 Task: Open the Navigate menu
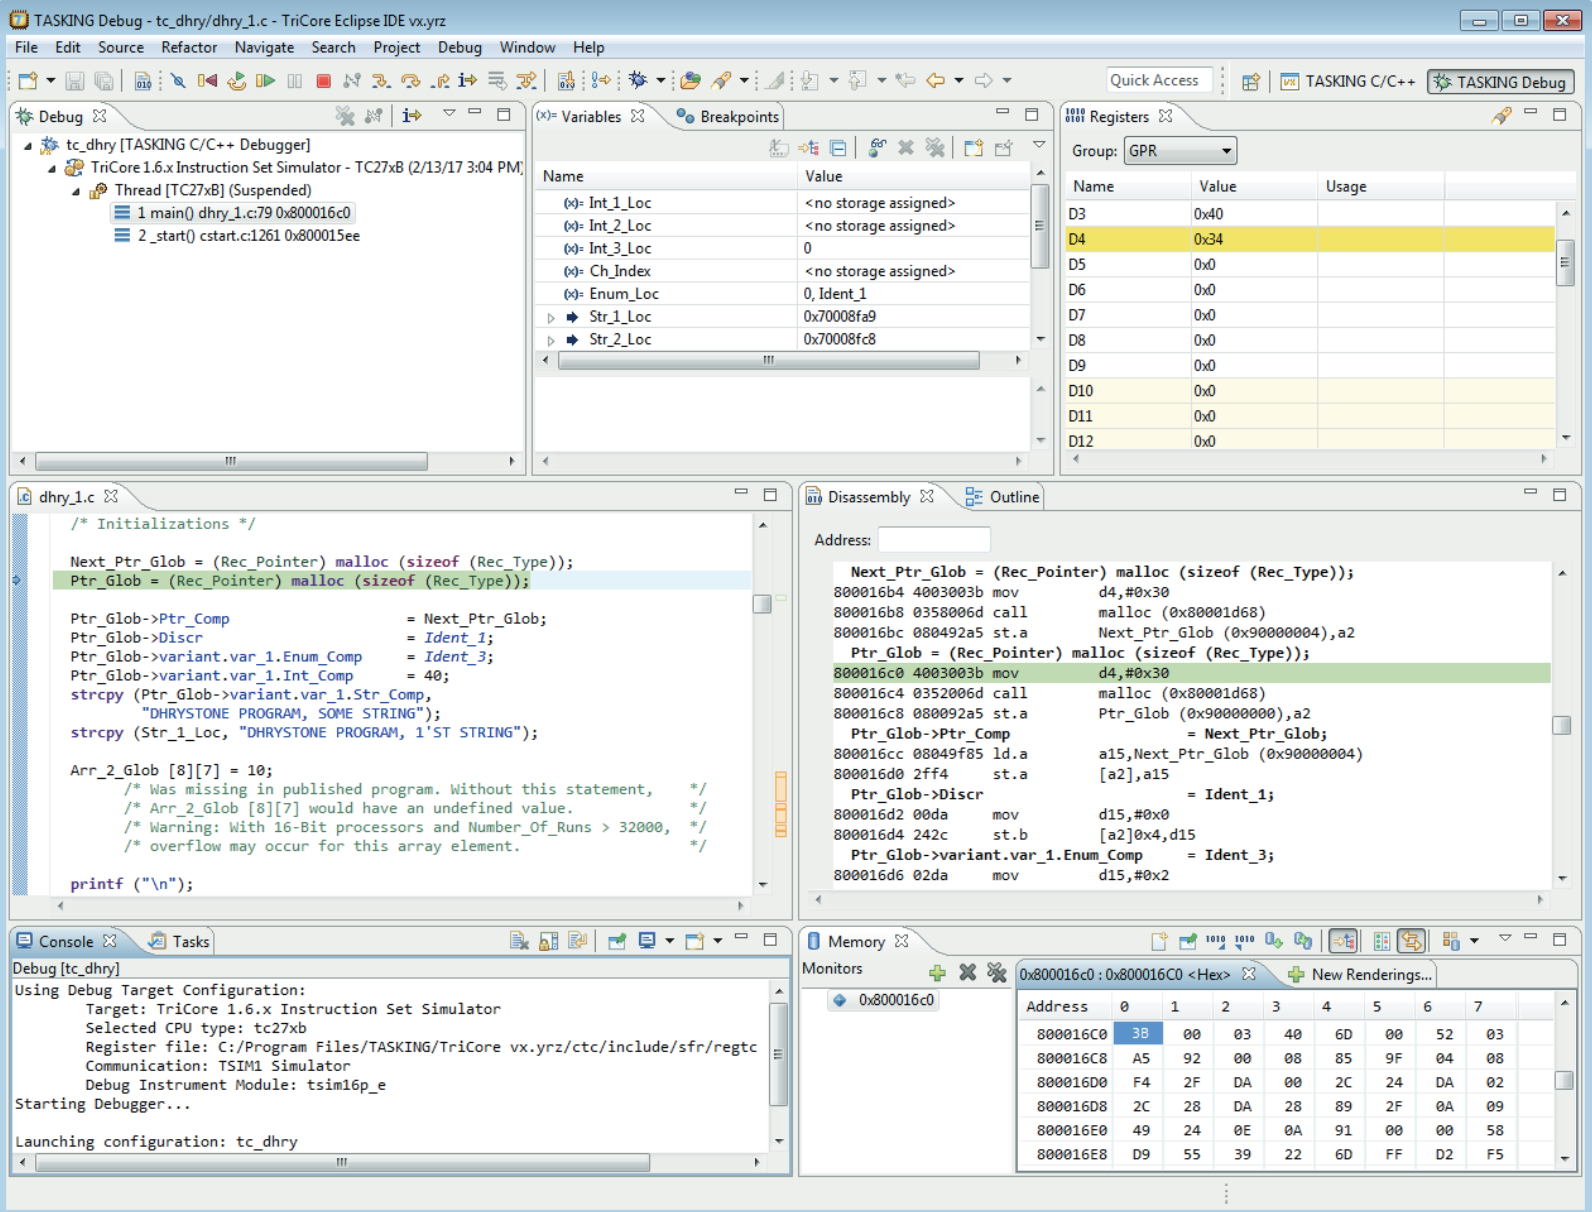264,47
